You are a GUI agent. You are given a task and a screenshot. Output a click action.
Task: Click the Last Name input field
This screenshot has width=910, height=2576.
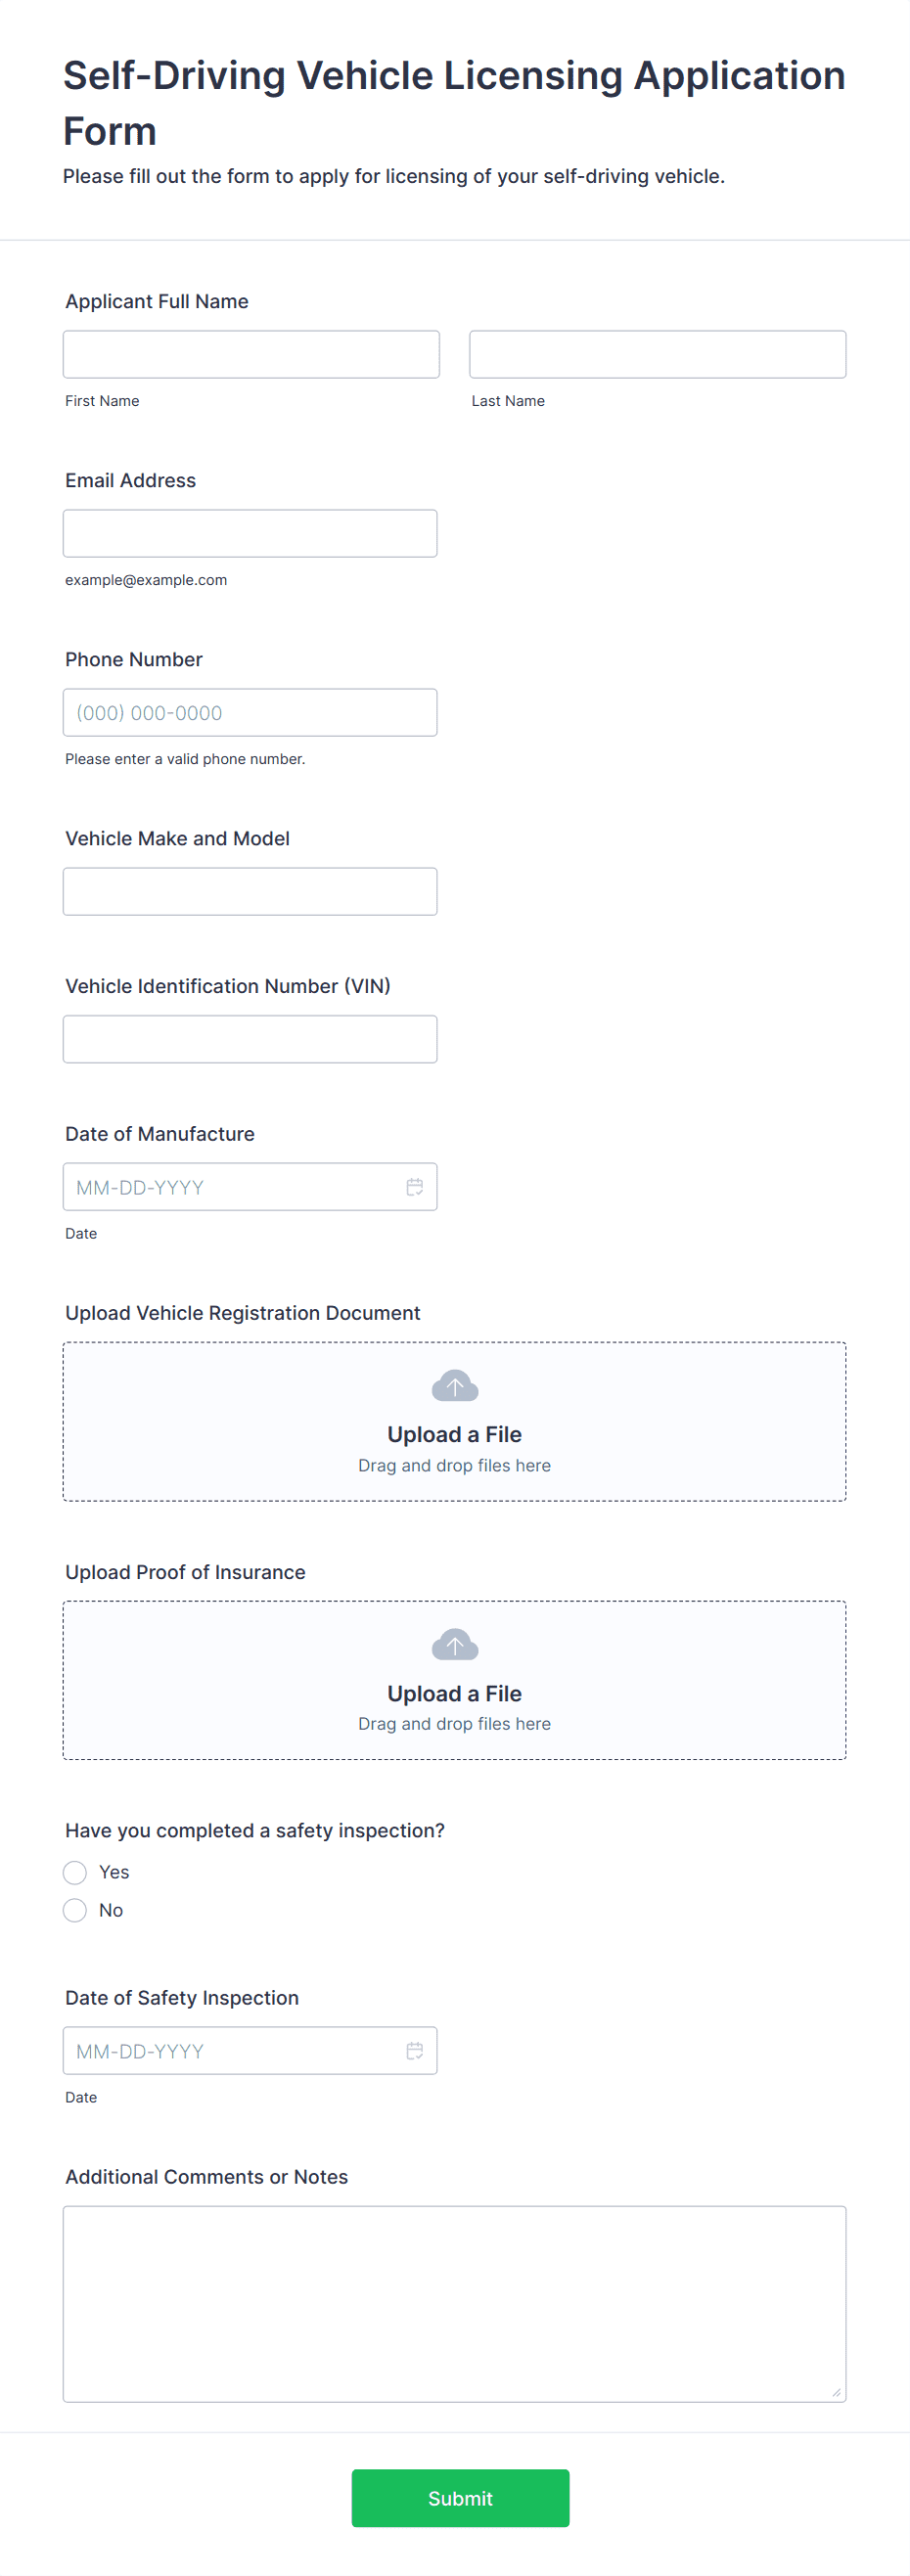click(658, 354)
